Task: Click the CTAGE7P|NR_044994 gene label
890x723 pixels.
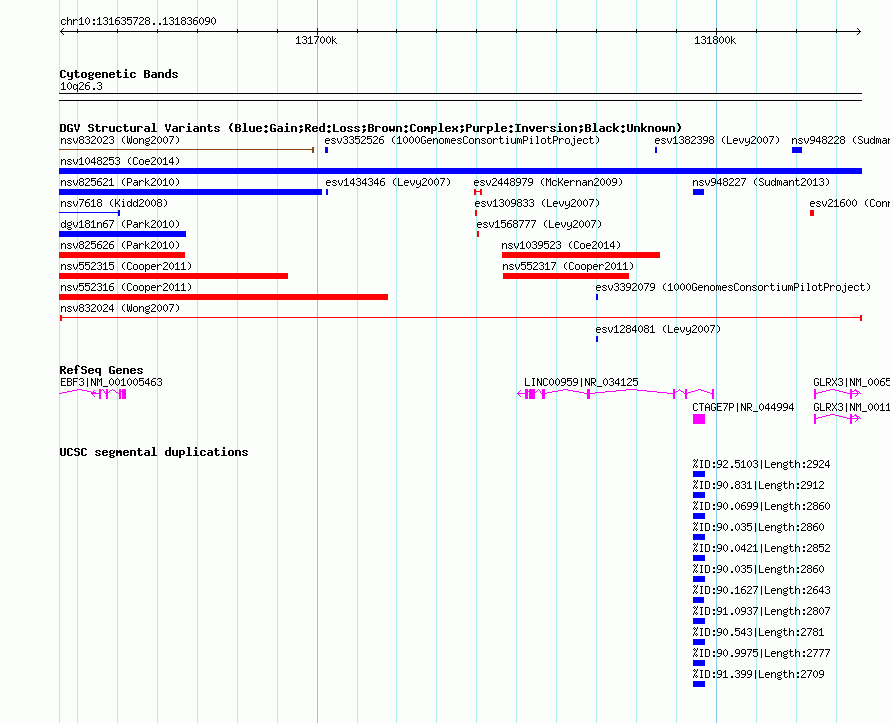Action: (x=743, y=407)
